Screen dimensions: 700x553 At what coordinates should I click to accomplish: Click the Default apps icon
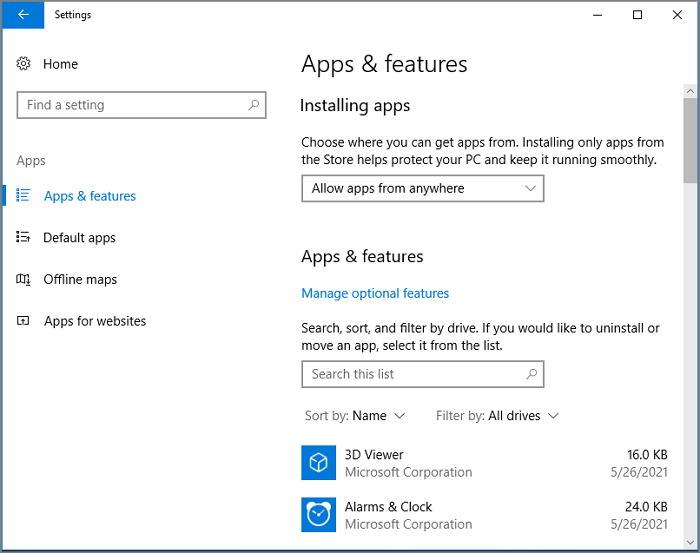(24, 238)
